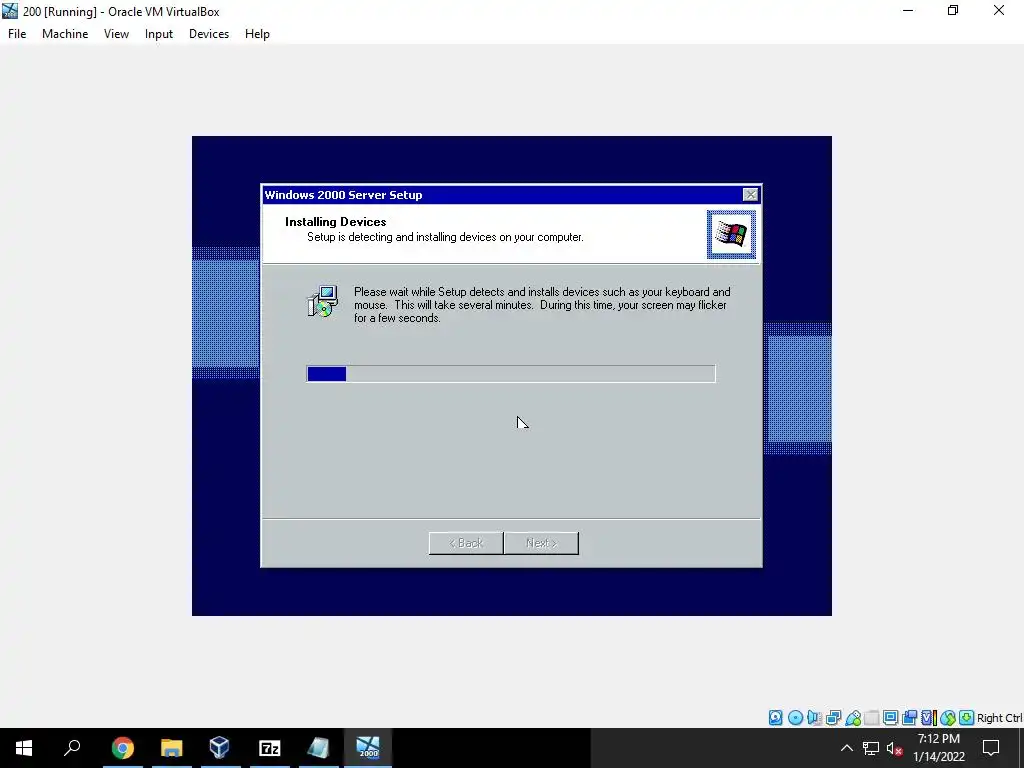1024x768 pixels.
Task: Click the computer and CD setup icon
Action: [x=323, y=301]
